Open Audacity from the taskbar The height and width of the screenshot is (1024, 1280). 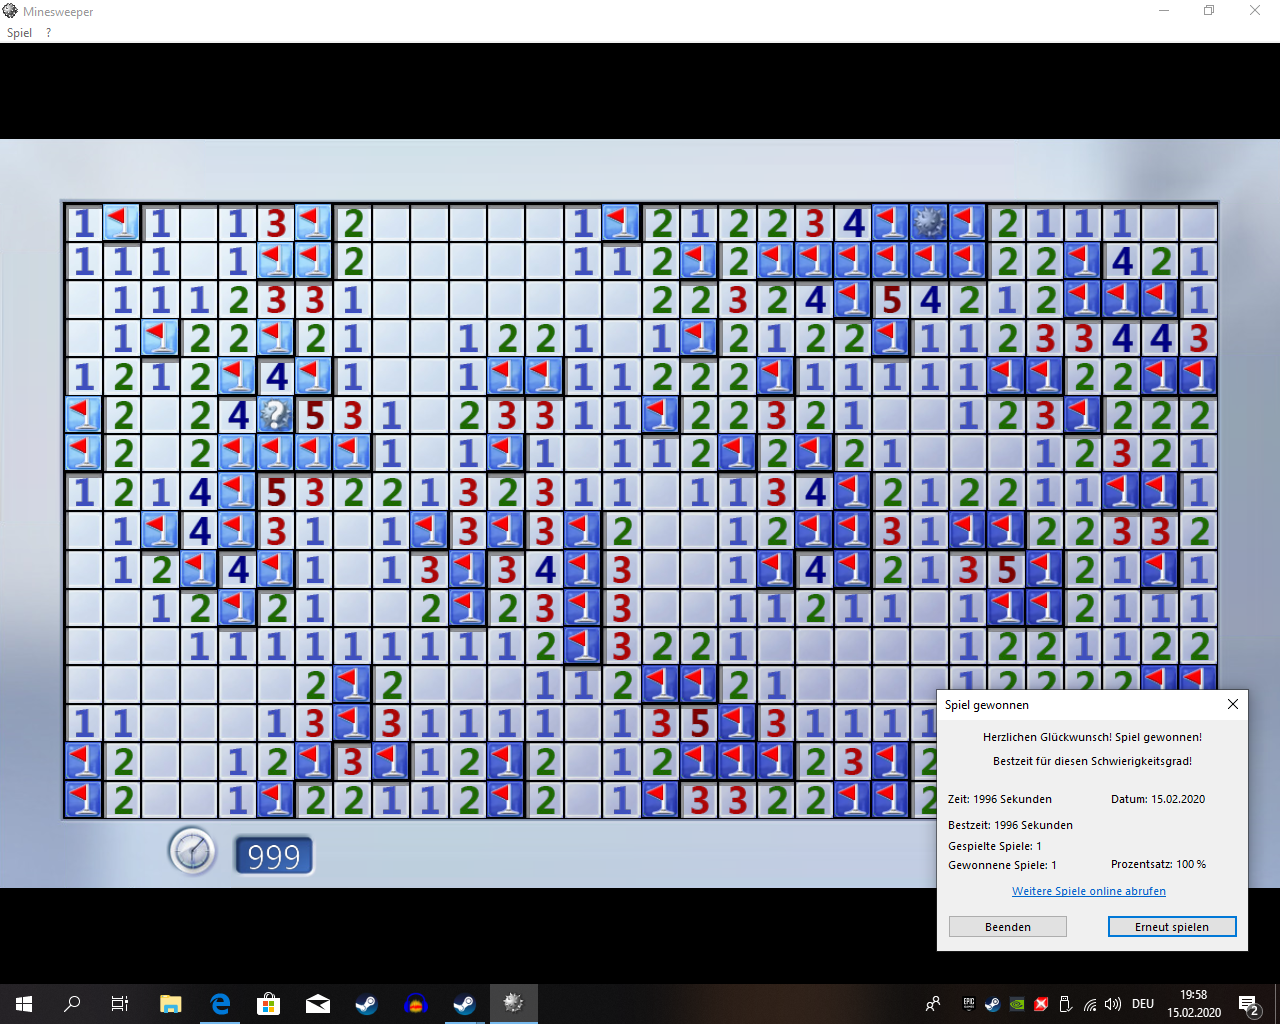tap(416, 1004)
